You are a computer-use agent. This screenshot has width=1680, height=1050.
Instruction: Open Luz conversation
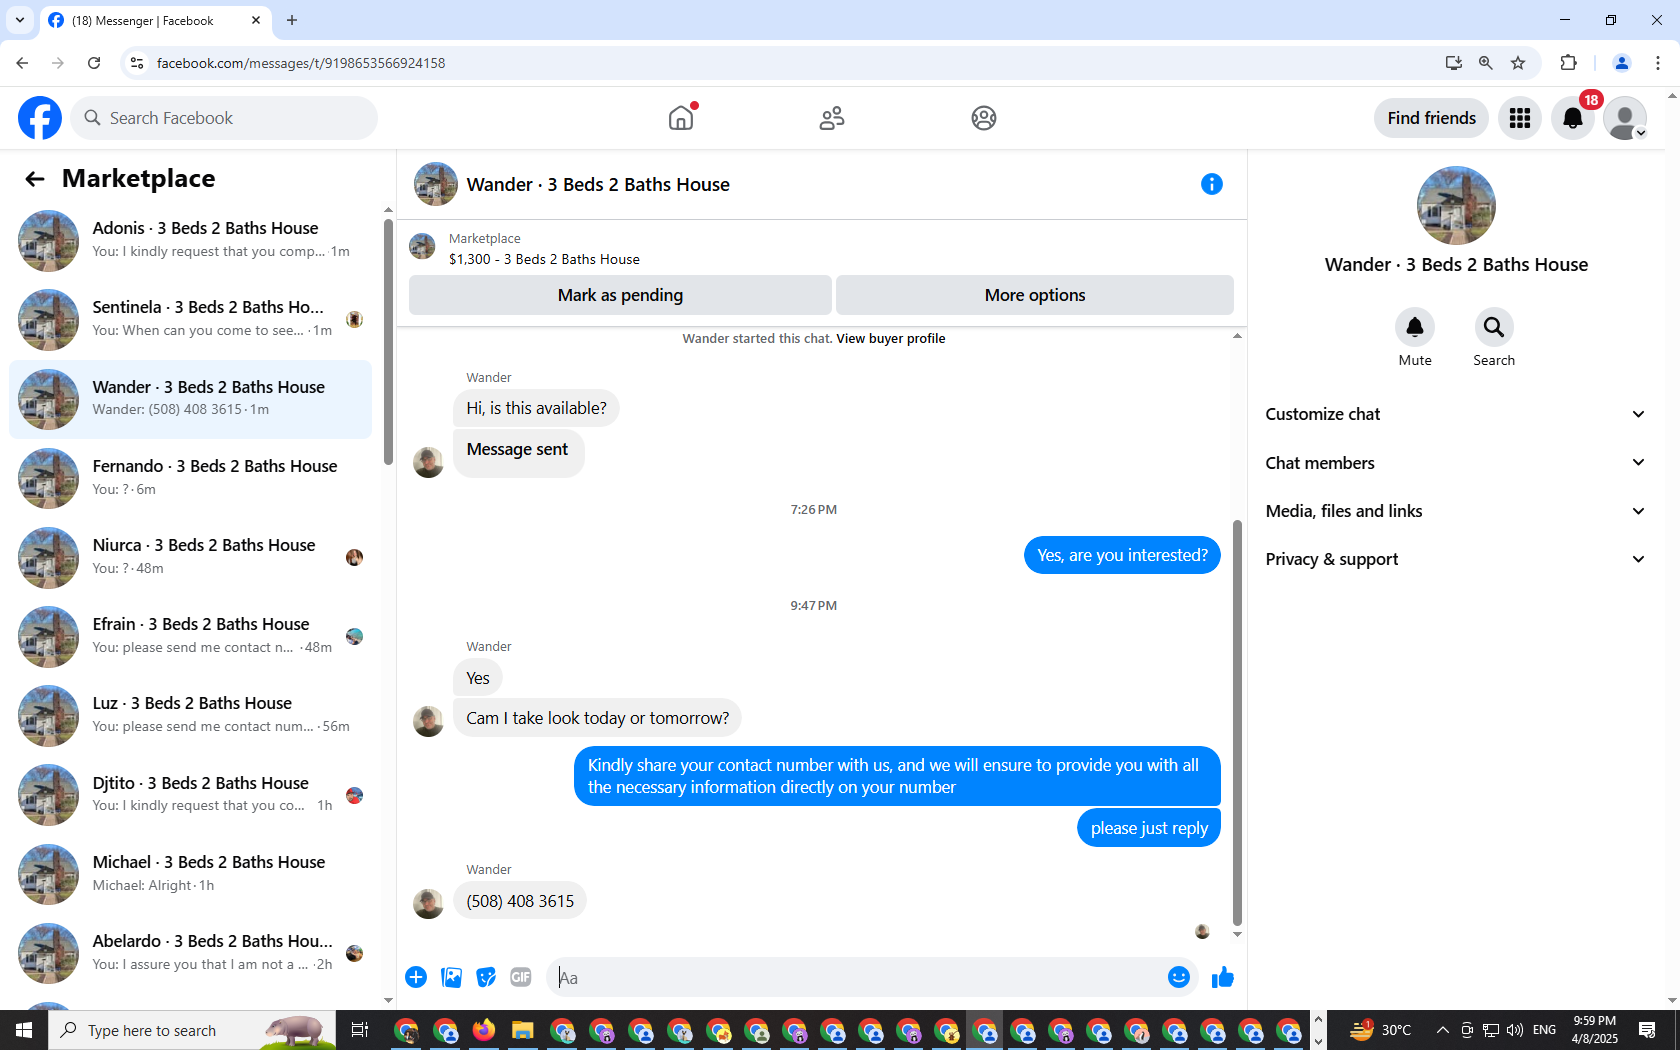click(190, 714)
